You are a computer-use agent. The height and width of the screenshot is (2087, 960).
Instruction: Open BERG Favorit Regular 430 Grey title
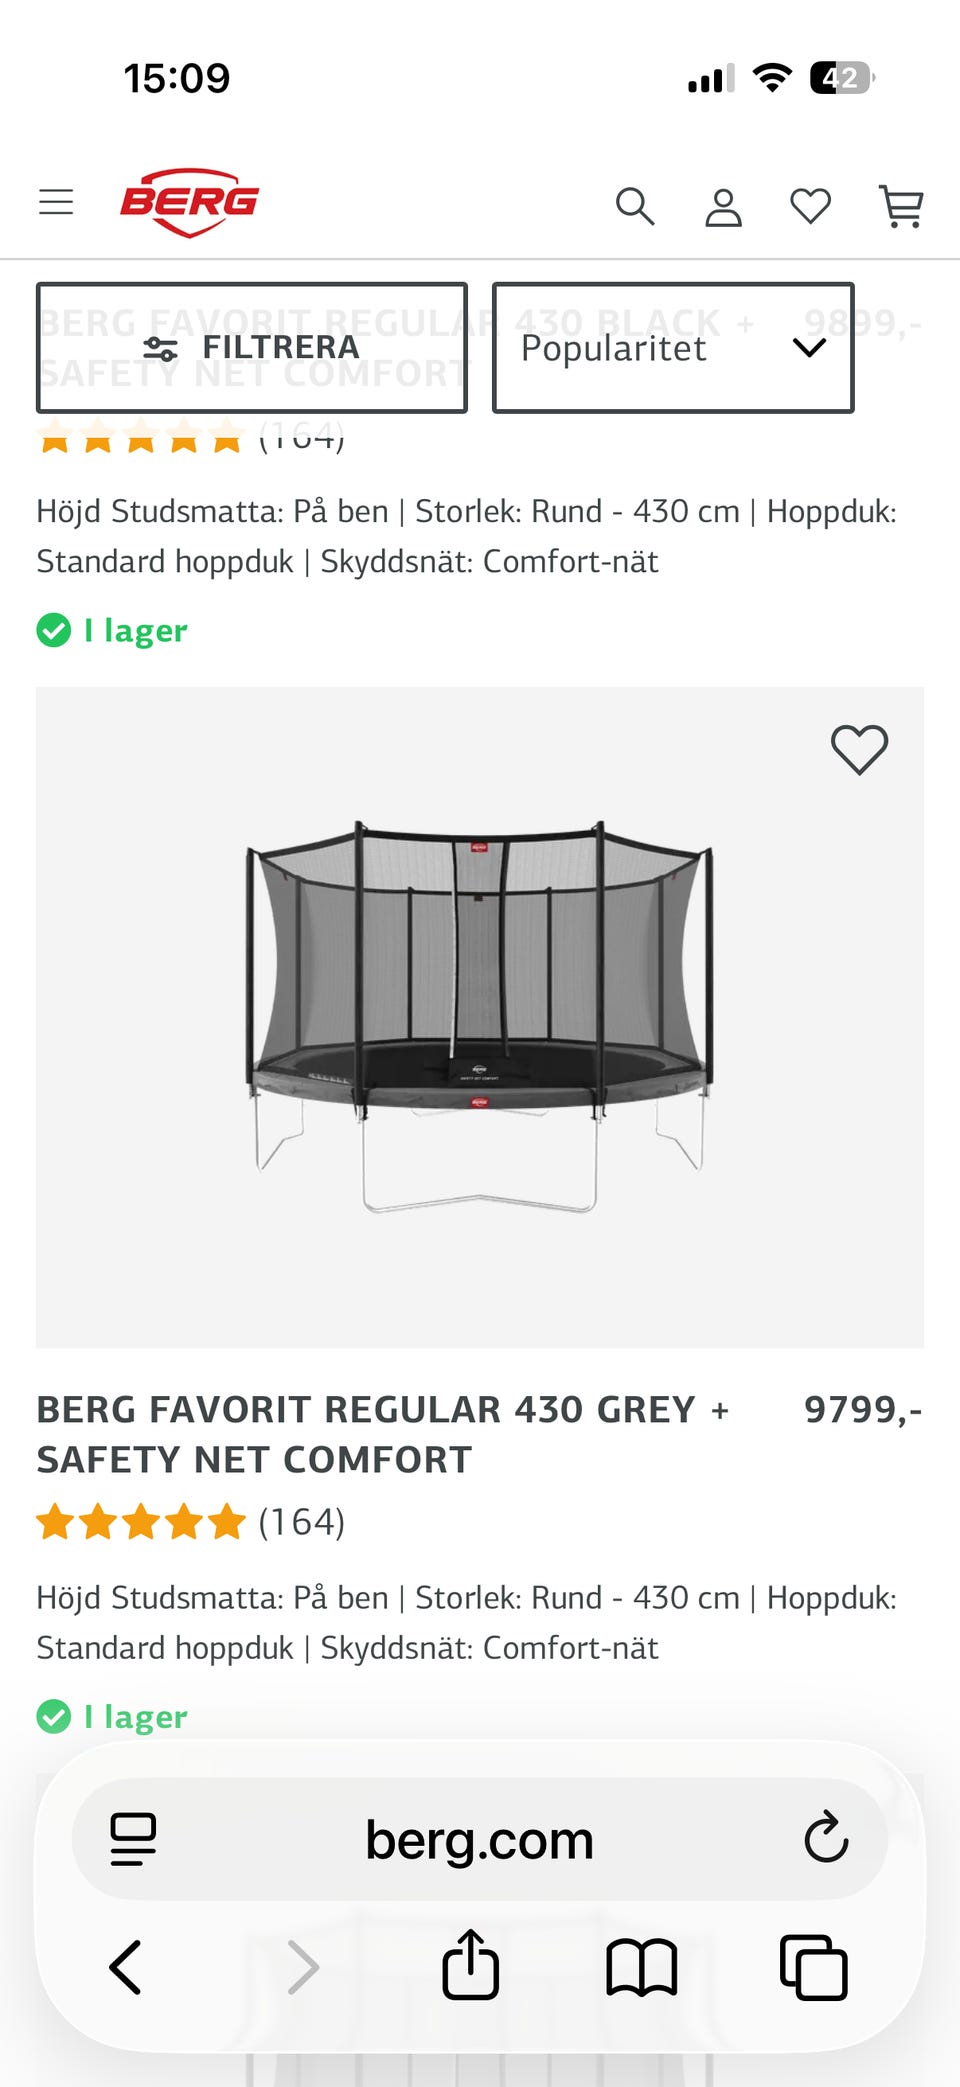pyautogui.click(x=383, y=1434)
